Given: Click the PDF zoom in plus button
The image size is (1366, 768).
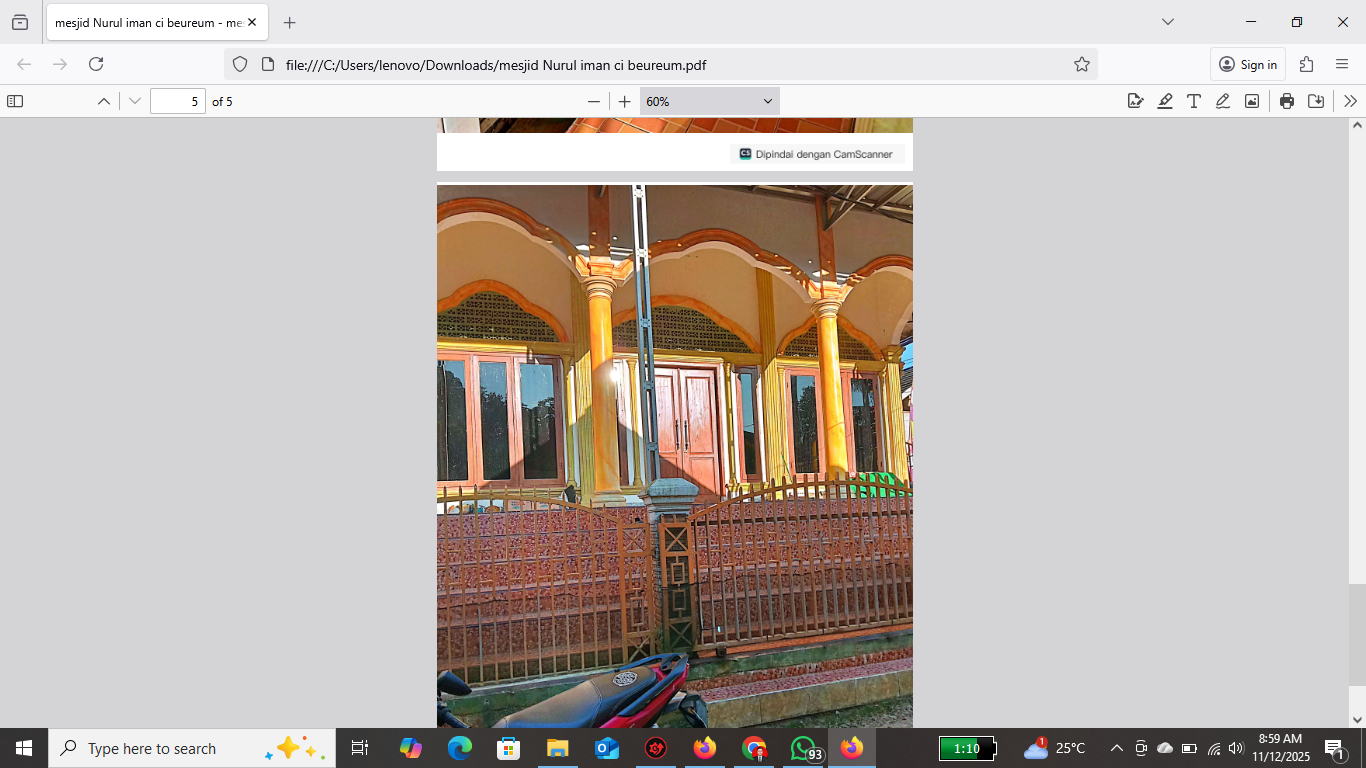Looking at the screenshot, I should coord(625,101).
